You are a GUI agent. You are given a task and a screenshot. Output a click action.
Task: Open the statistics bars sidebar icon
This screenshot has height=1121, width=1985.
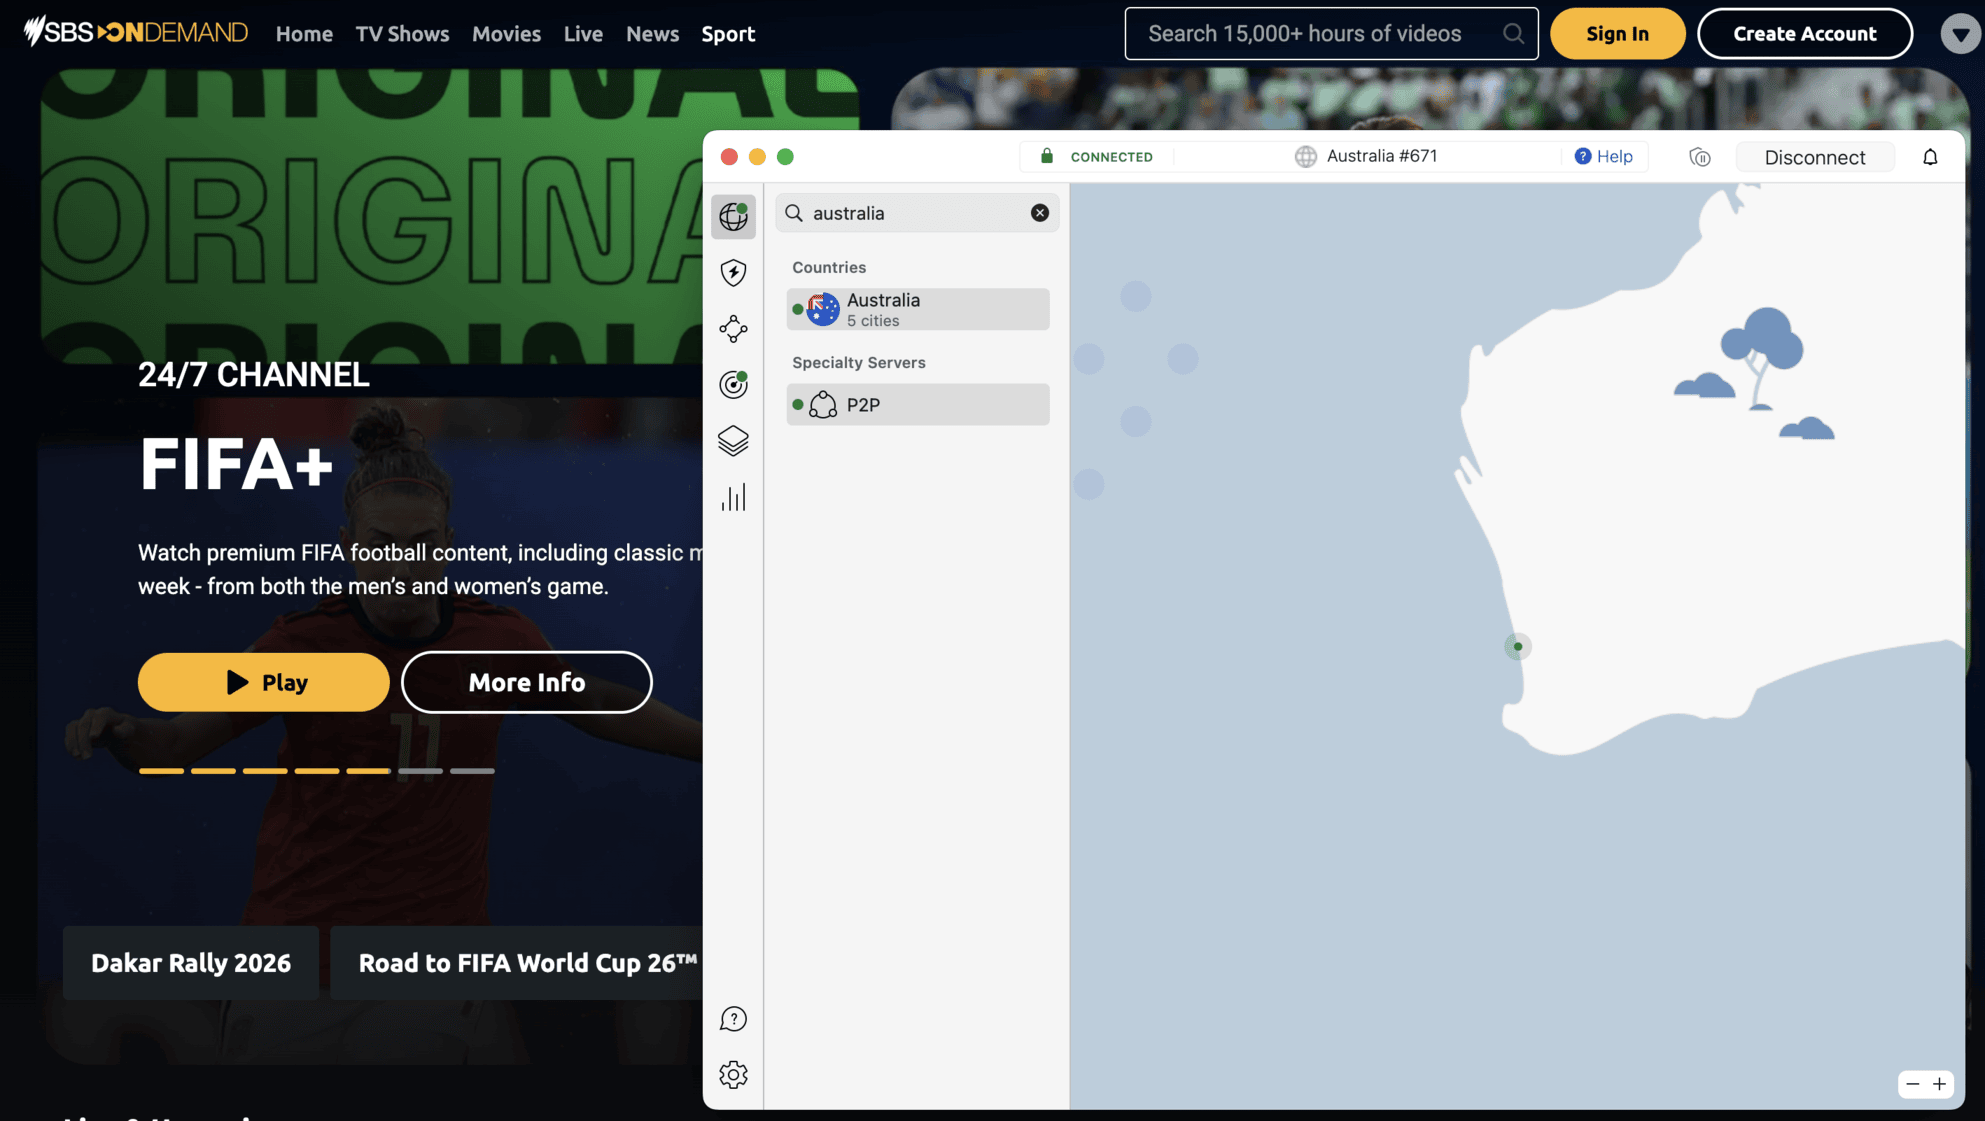[733, 497]
